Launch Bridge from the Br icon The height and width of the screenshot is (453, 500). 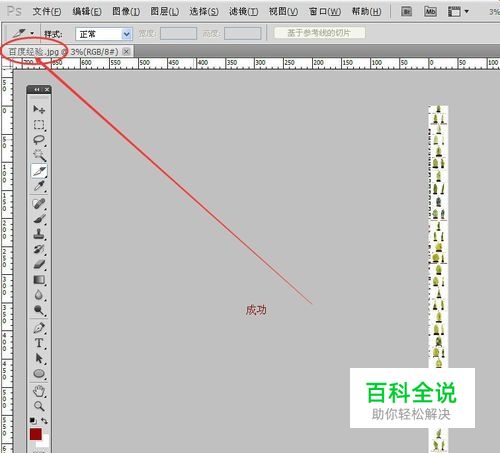(x=406, y=12)
